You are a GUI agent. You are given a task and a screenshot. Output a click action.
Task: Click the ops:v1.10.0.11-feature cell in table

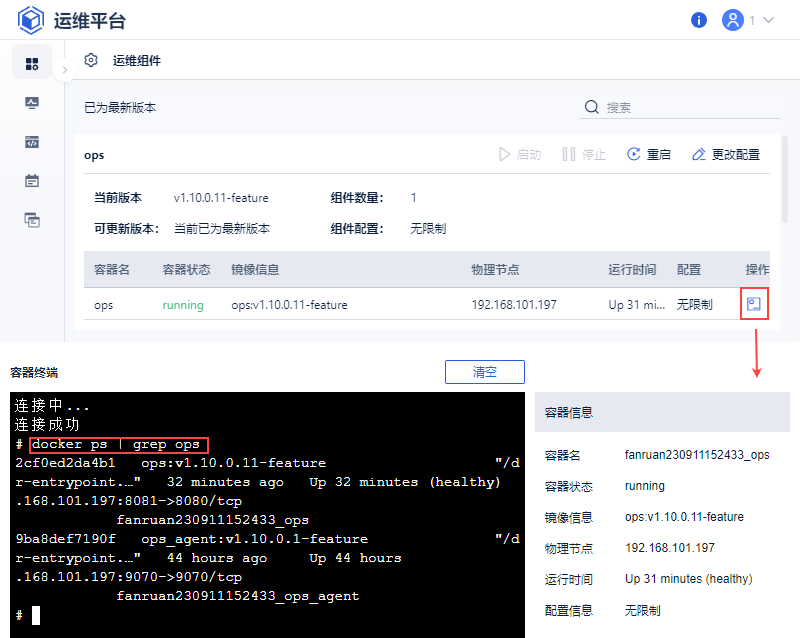[289, 305]
